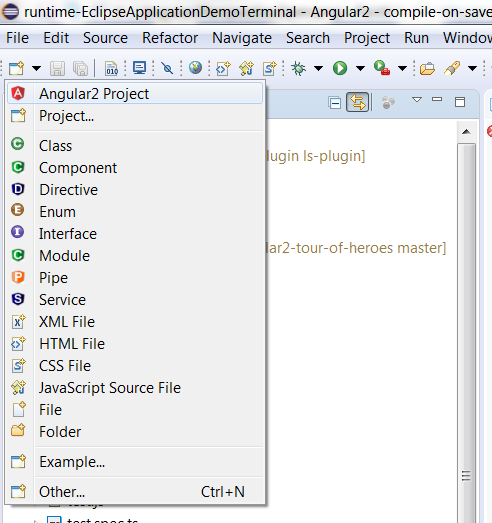Viewport: 492px width, 523px height.
Task: Open the Project menu
Action: point(367,38)
